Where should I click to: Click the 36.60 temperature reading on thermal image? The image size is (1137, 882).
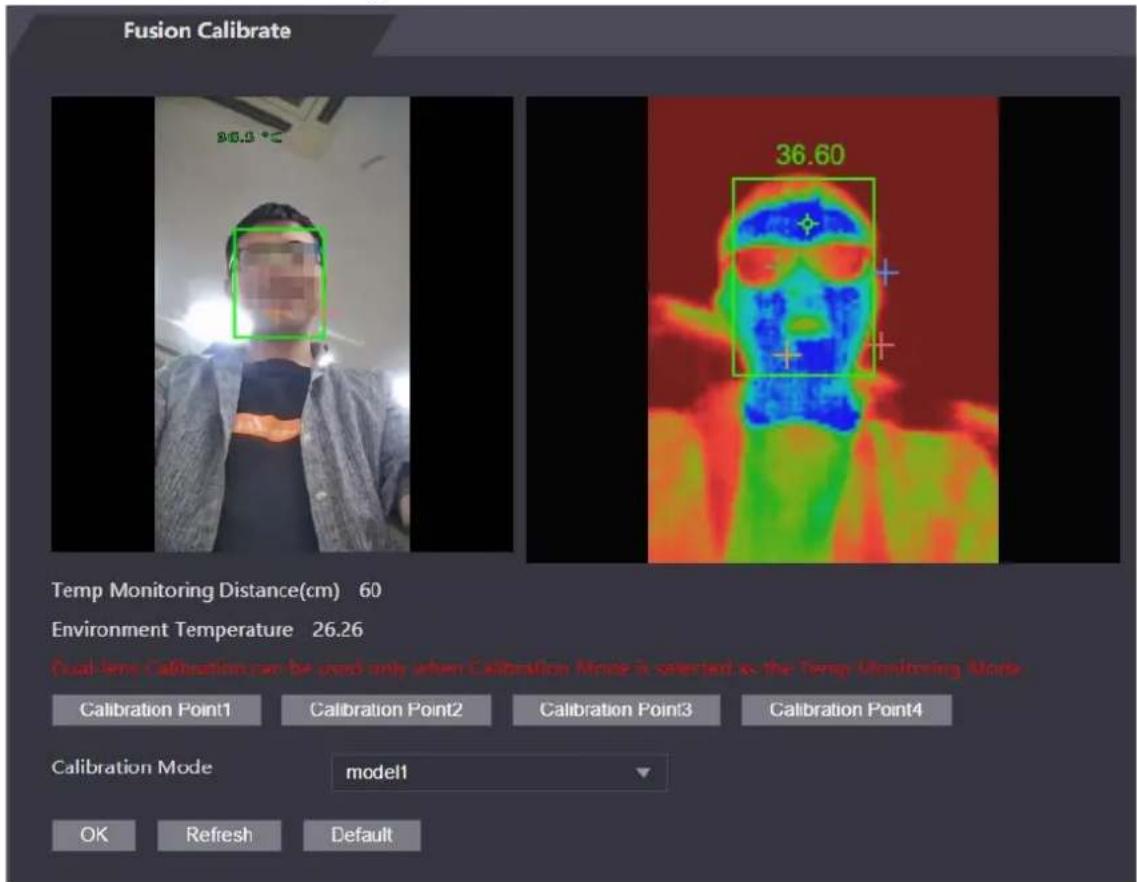tap(810, 154)
